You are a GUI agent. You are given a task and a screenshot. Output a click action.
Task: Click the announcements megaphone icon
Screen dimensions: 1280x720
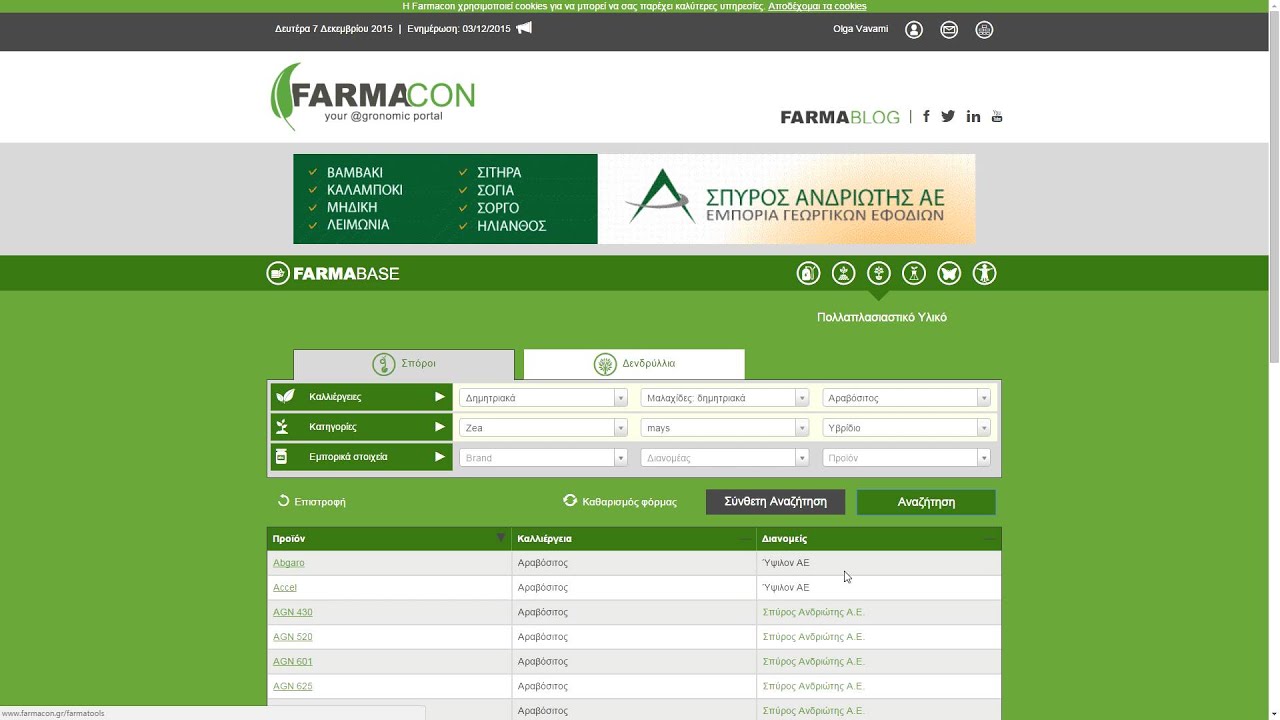click(x=524, y=28)
